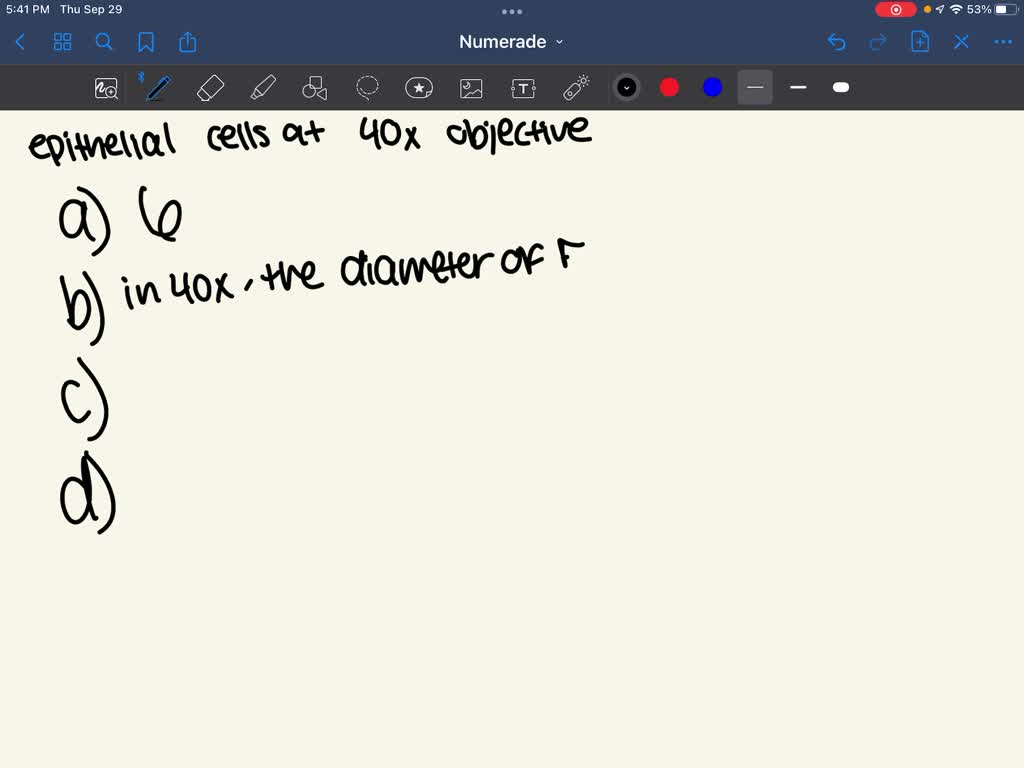Open the Elements sticker tool
1024x768 pixels.
pos(419,88)
